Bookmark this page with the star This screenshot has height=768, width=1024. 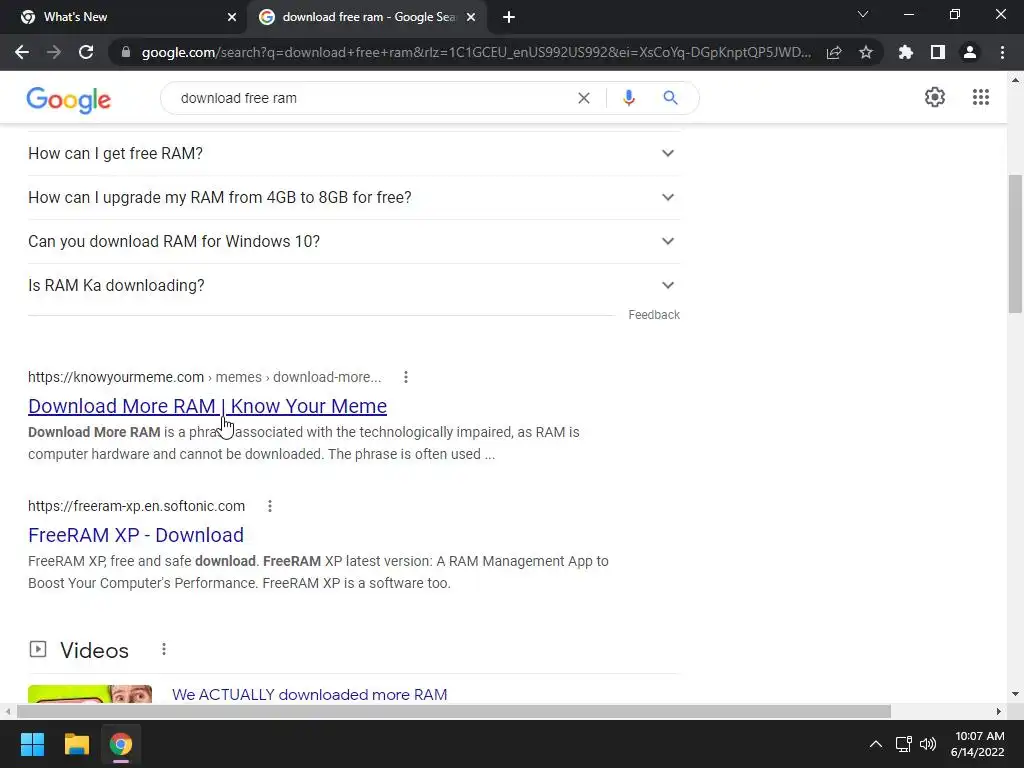pos(866,52)
